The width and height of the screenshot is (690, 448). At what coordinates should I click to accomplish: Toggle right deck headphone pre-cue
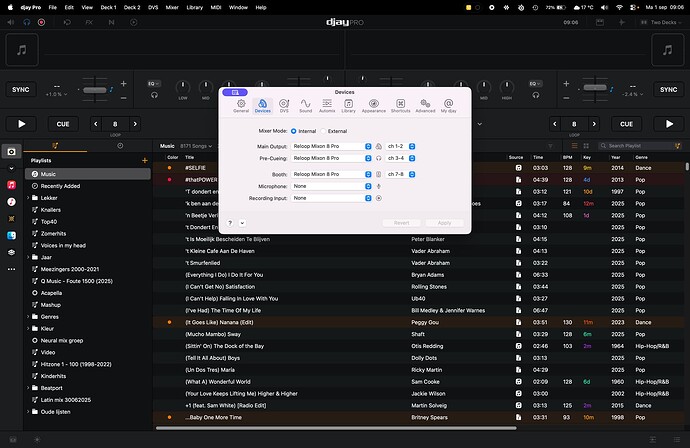[x=536, y=95]
